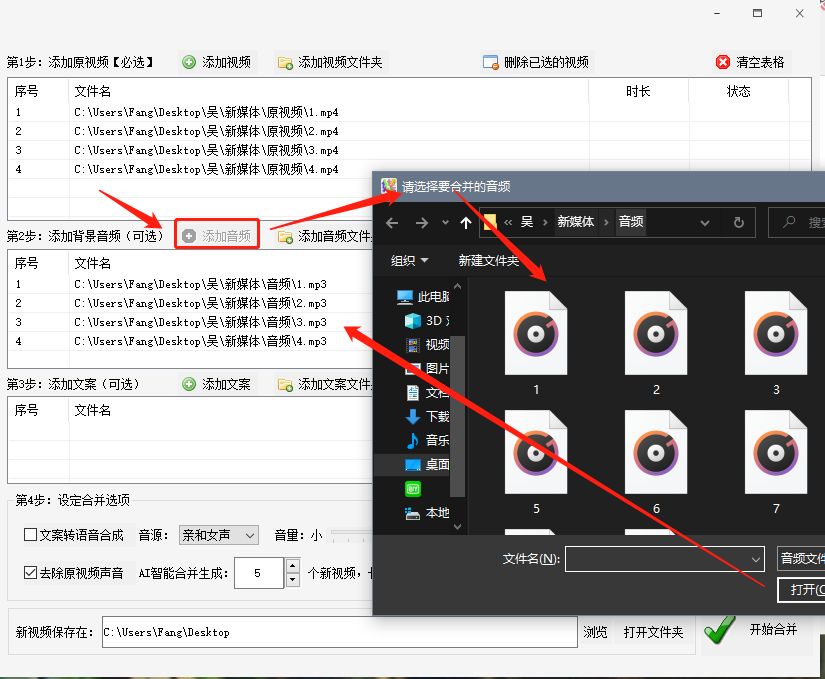This screenshot has width=825, height=679.
Task: Click Refresh icon in file dialog
Action: 739,223
